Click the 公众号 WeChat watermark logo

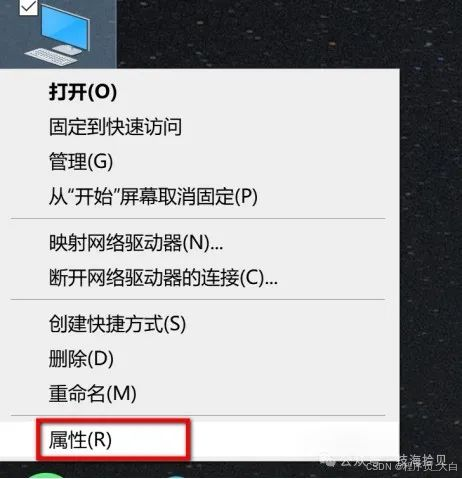coord(329,462)
